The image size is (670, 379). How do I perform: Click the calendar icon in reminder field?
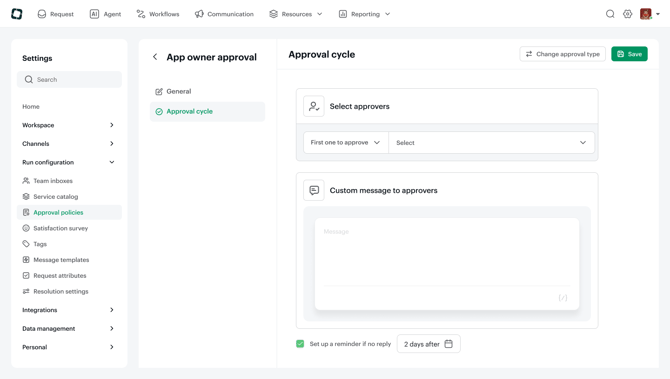coord(448,344)
